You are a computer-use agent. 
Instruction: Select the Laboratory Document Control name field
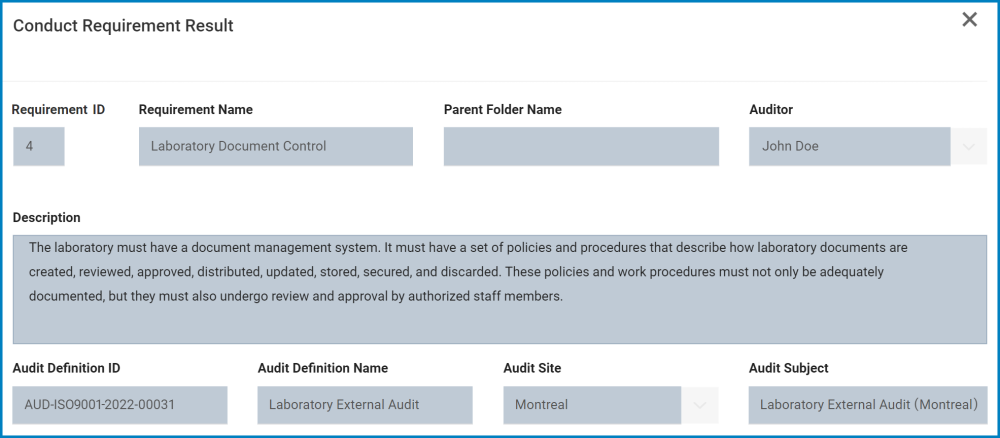pos(275,146)
